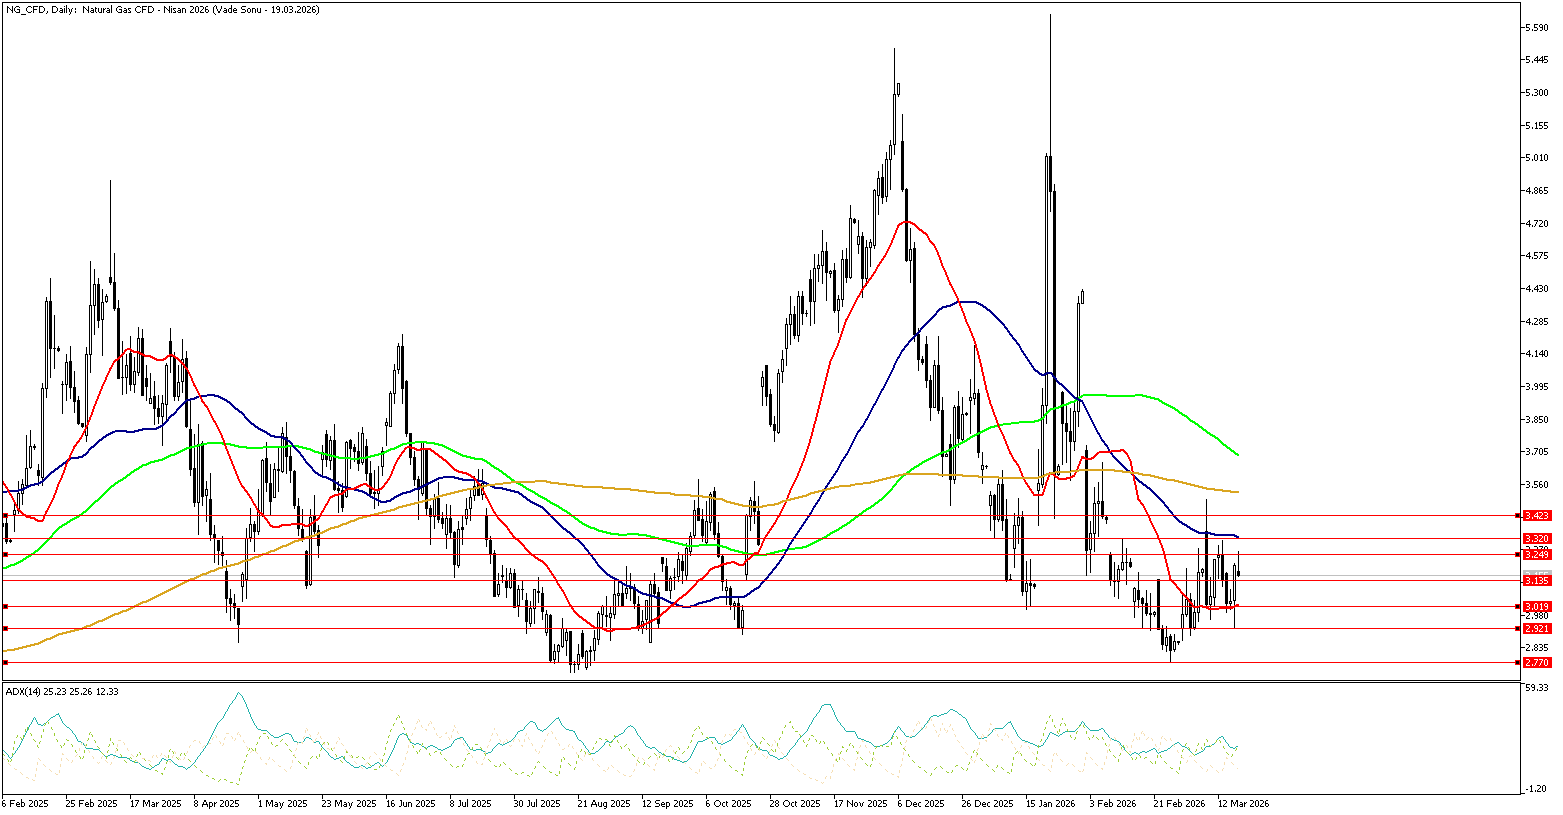Click the 5.590 price scale value
The height and width of the screenshot is (815, 1563).
[1537, 27]
